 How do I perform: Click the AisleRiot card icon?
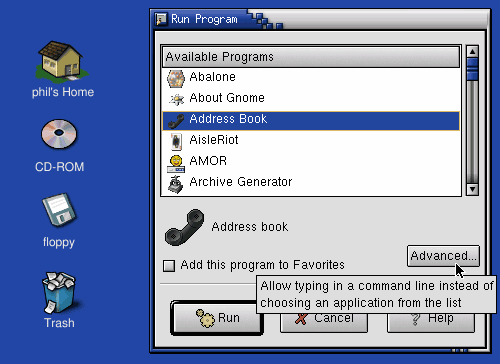click(176, 141)
